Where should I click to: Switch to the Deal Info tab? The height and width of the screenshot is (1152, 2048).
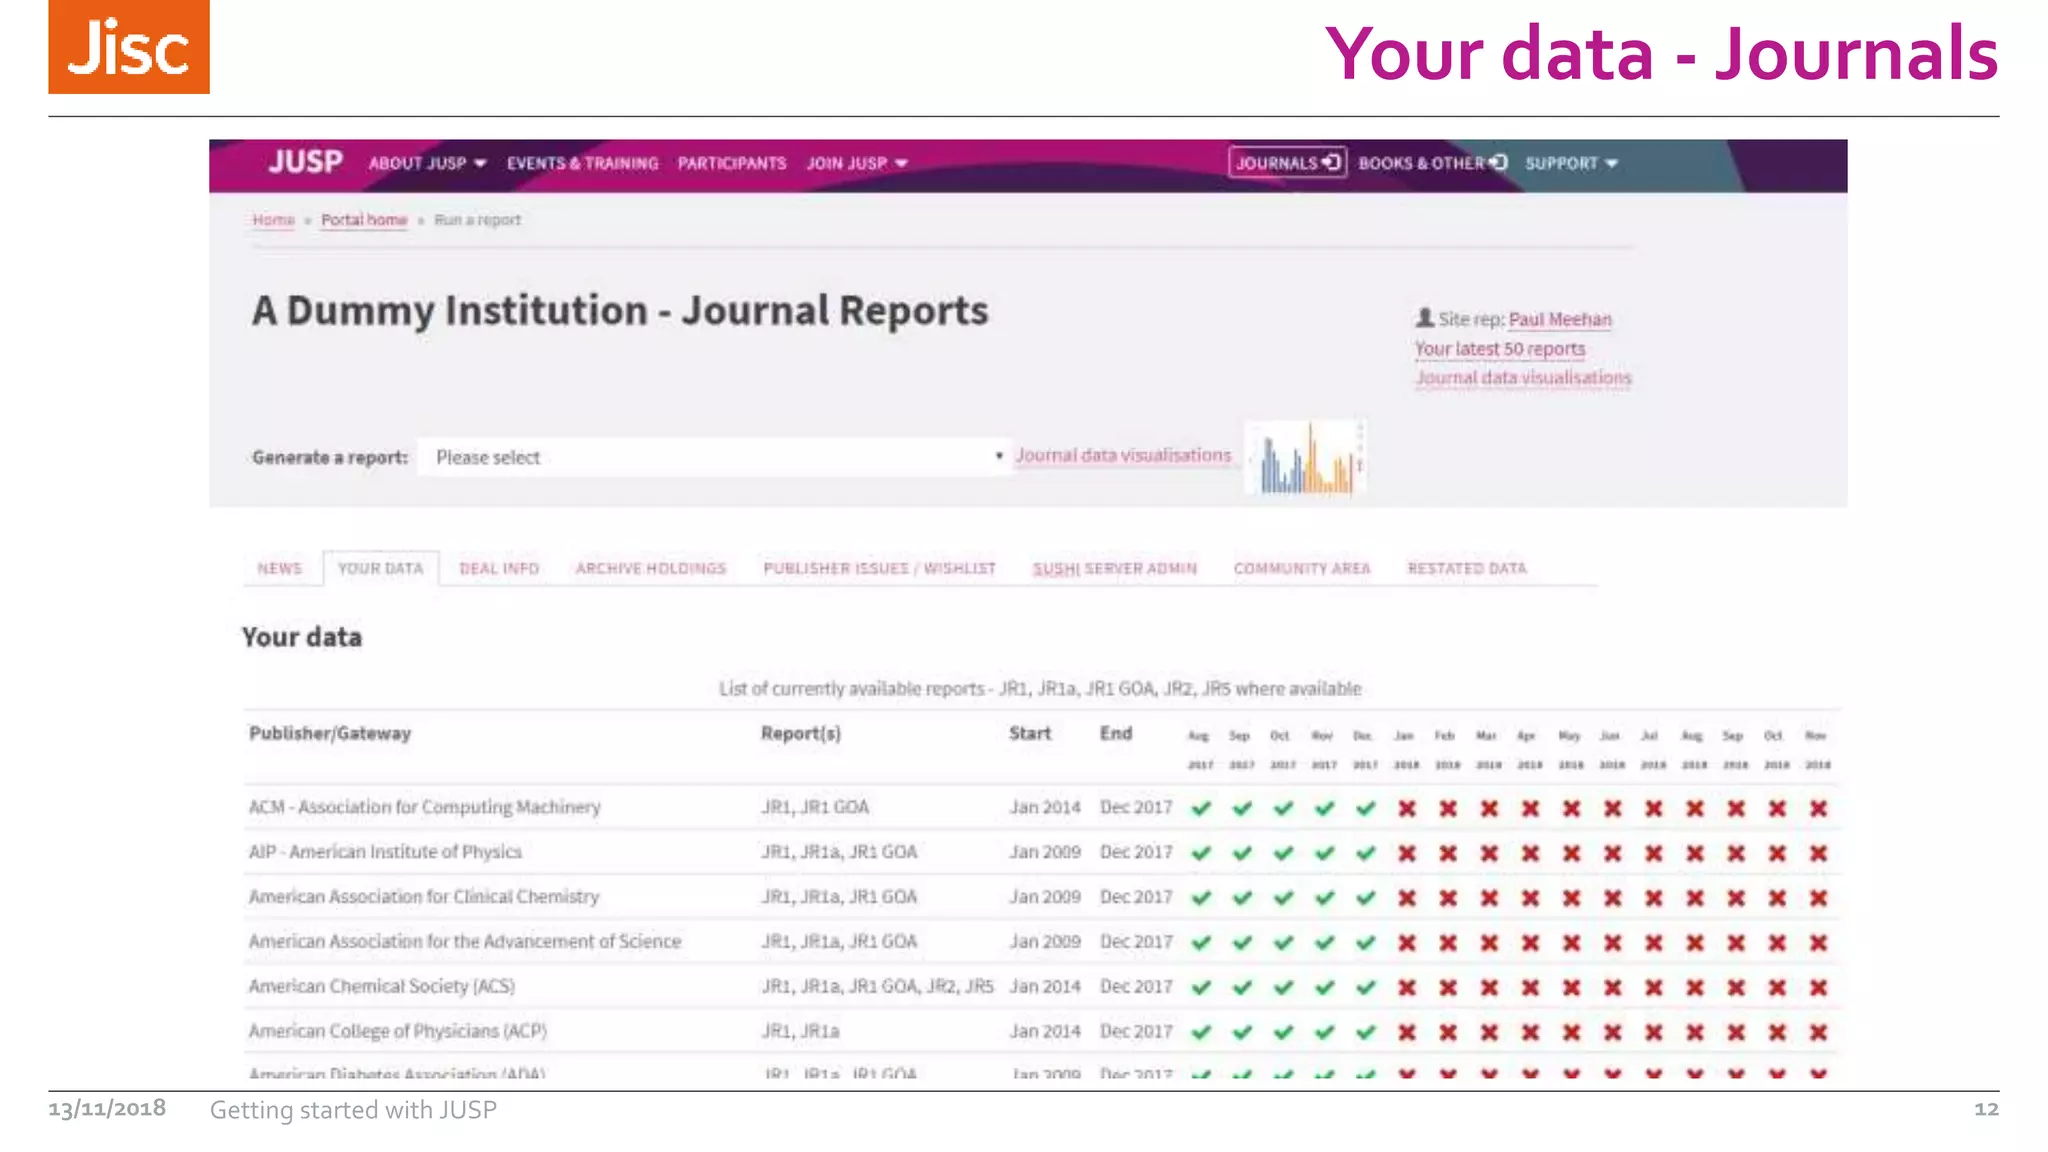[499, 568]
